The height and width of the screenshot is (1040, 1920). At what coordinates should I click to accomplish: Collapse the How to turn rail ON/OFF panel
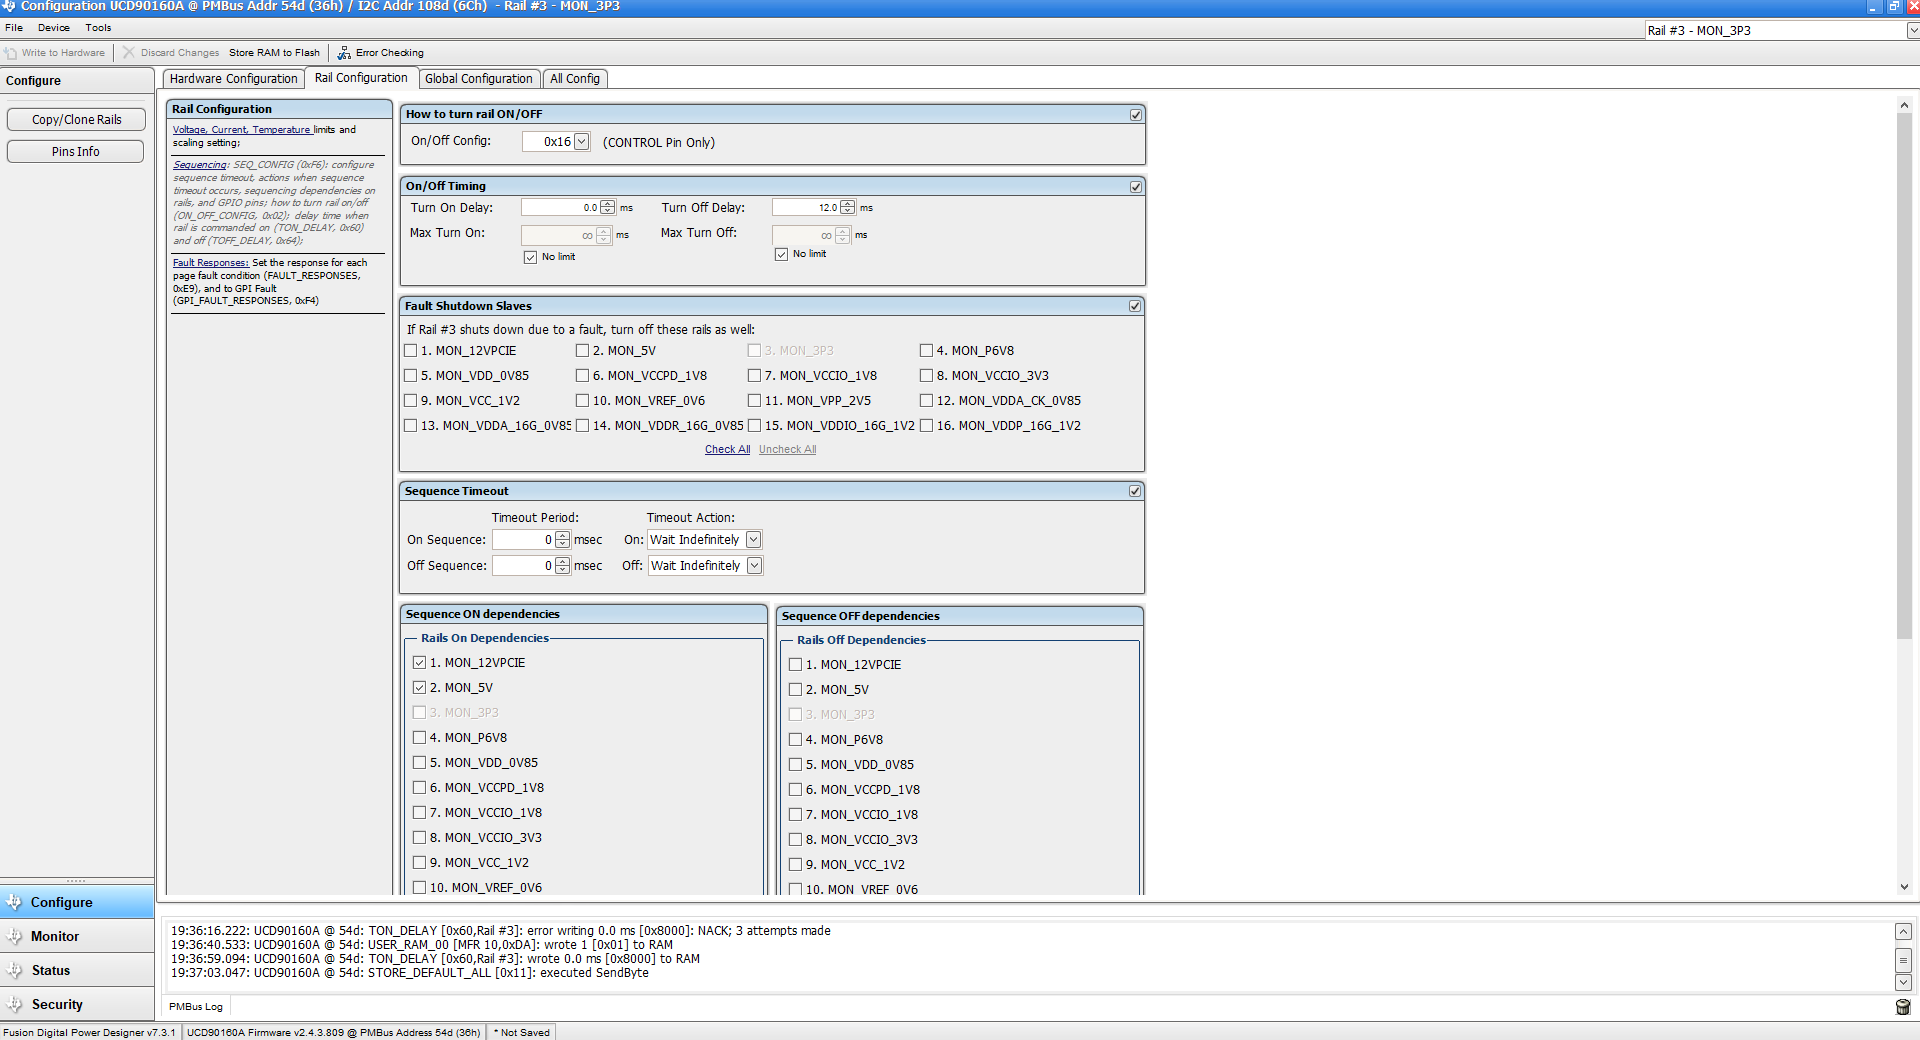(x=1136, y=115)
